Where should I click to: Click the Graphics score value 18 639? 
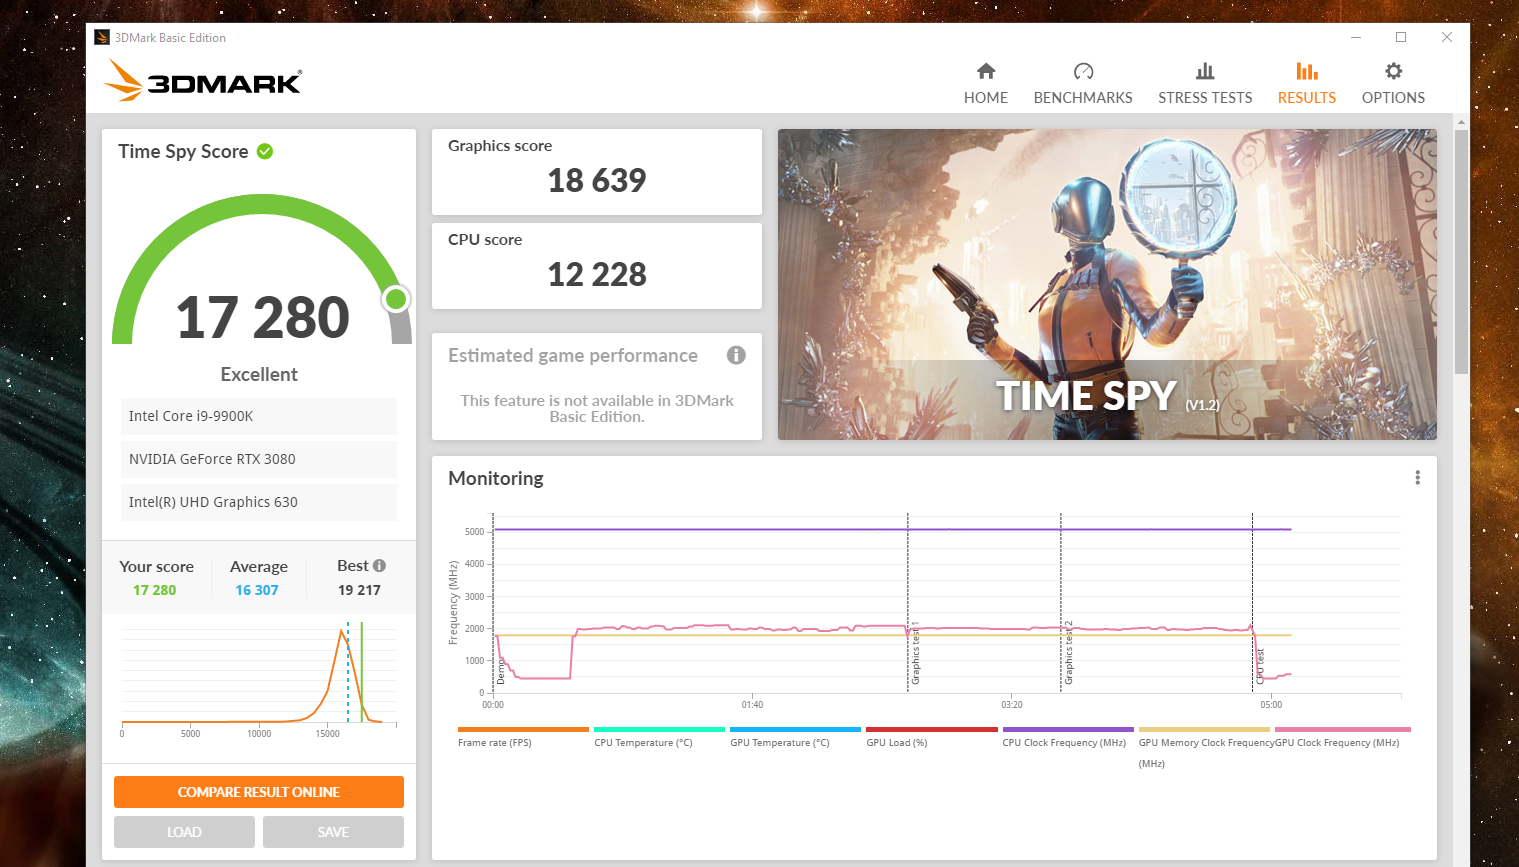pos(597,180)
